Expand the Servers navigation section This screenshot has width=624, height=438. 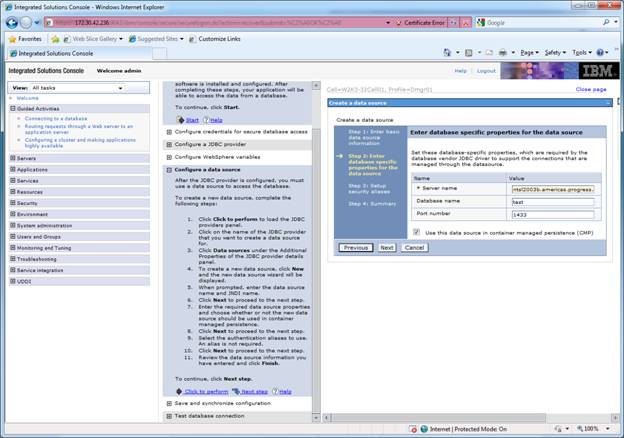point(13,158)
